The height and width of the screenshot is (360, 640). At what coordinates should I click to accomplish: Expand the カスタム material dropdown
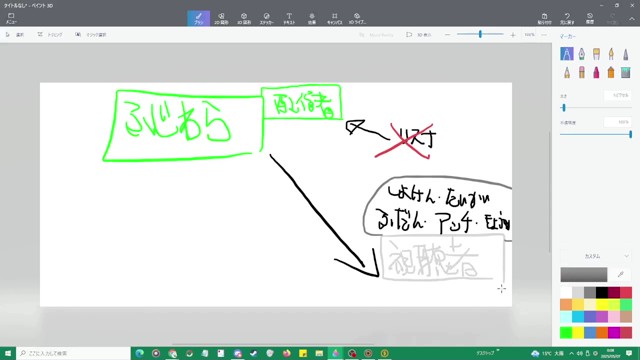[596, 256]
